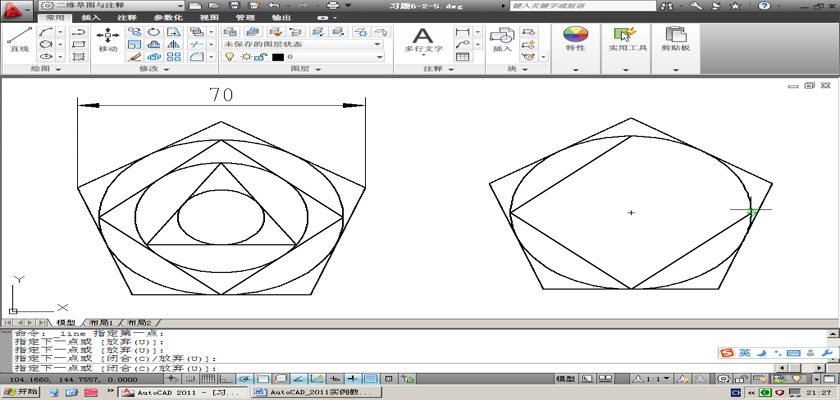Image resolution: width=840 pixels, height=400 pixels.
Task: Toggle Ortho mode in status bar
Action: [x=227, y=379]
